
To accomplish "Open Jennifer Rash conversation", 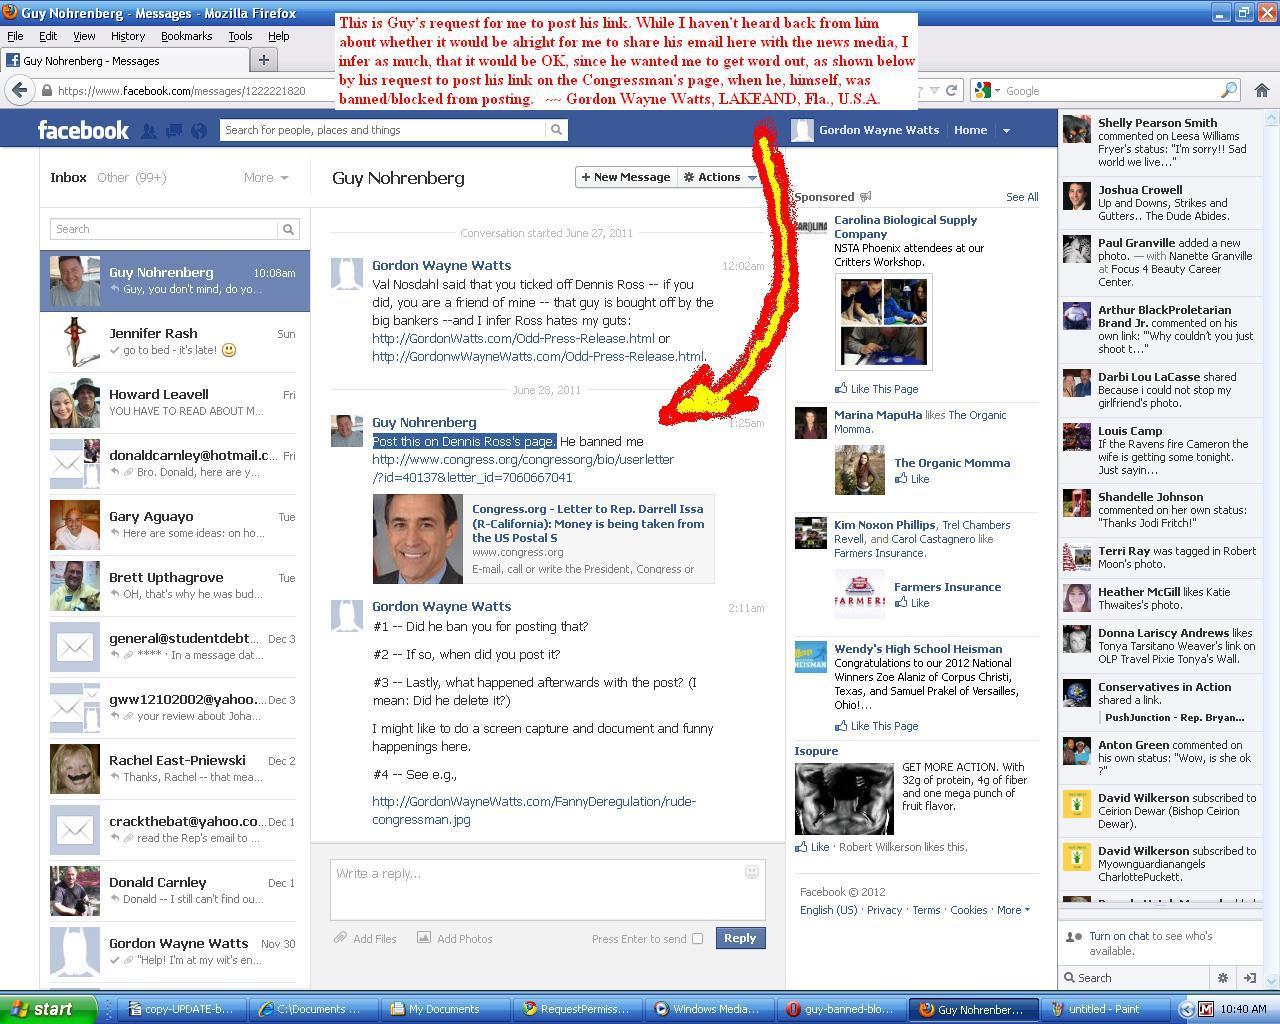I will 175,342.
